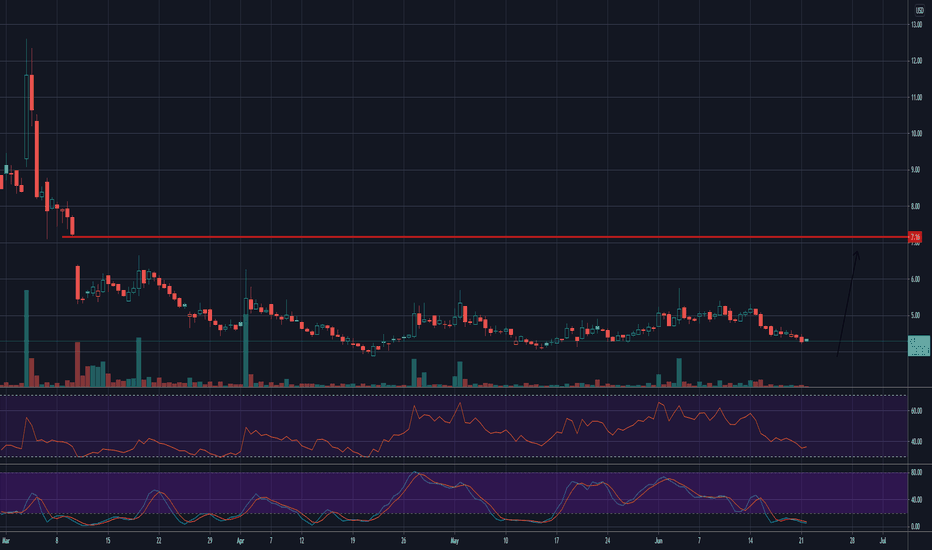Click the stochastic pane 80.00 scale label
Image resolution: width=932 pixels, height=550 pixels.
click(916, 473)
